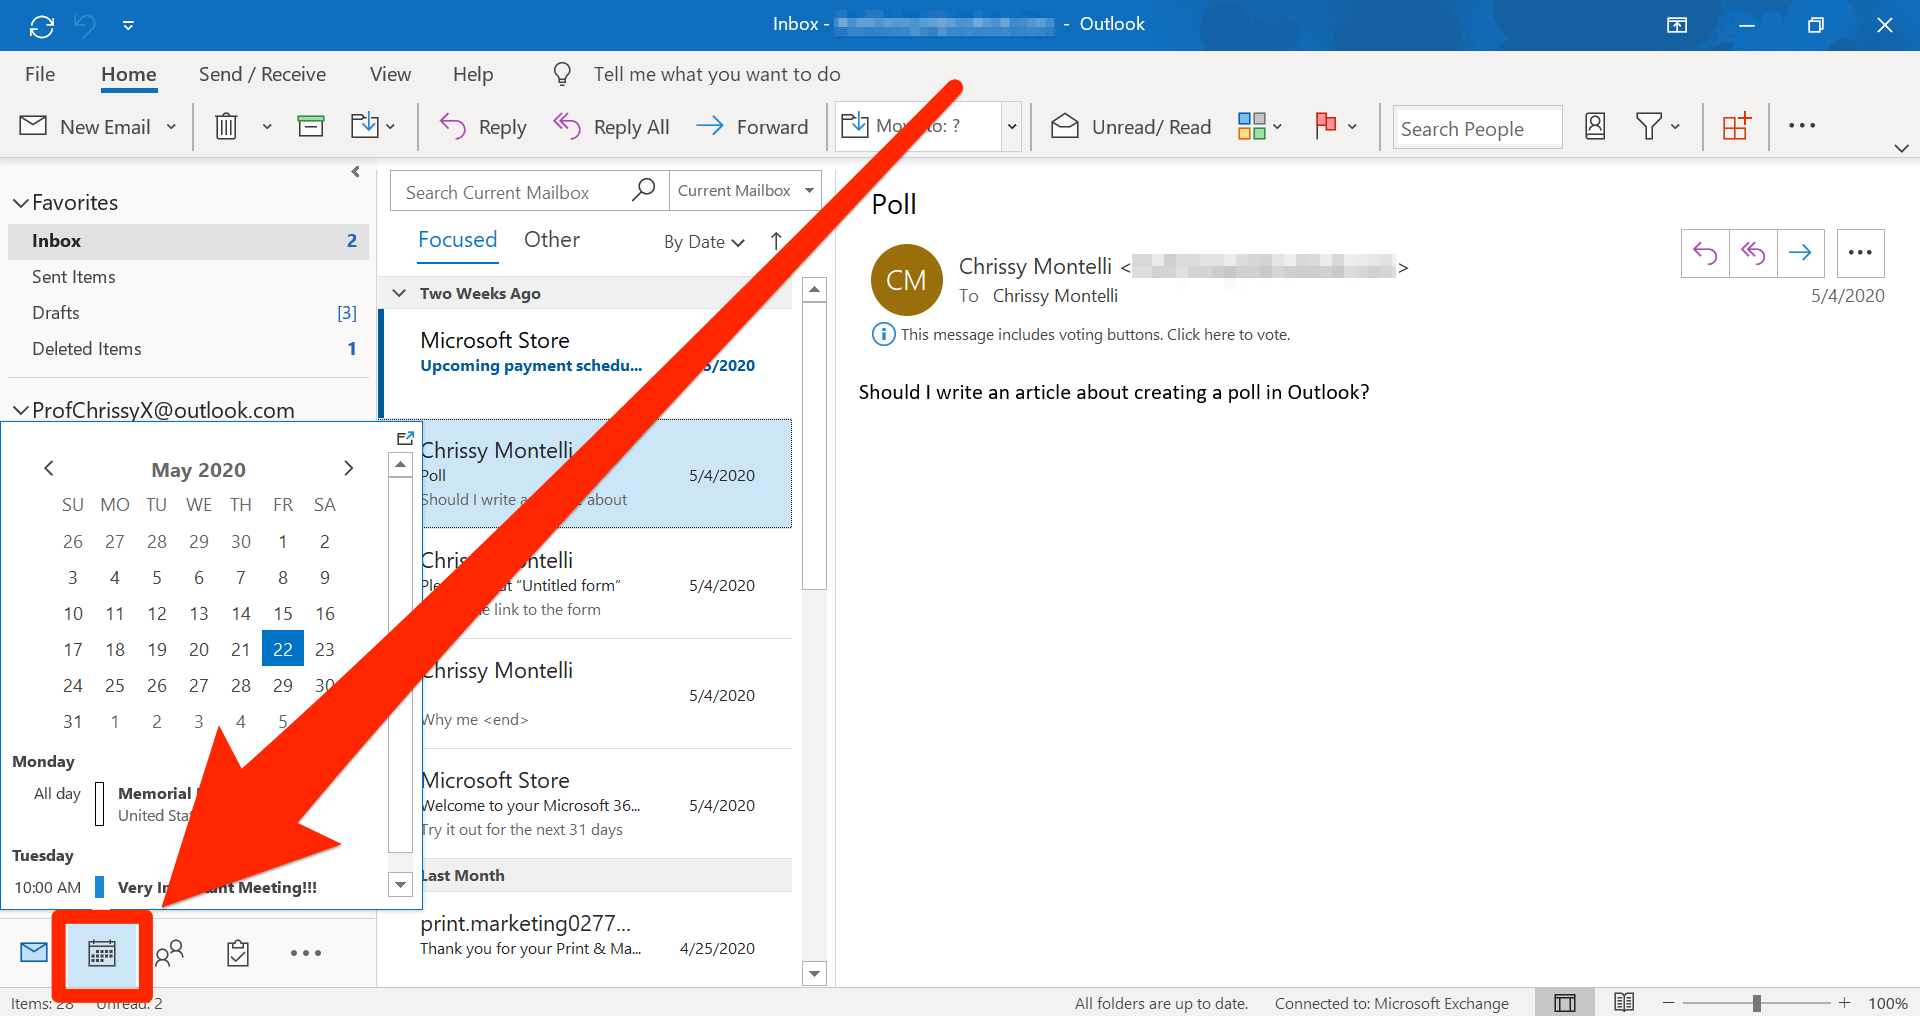Collapse the ProfChrissyX@outlook.com account
The height and width of the screenshot is (1016, 1920).
click(x=20, y=411)
